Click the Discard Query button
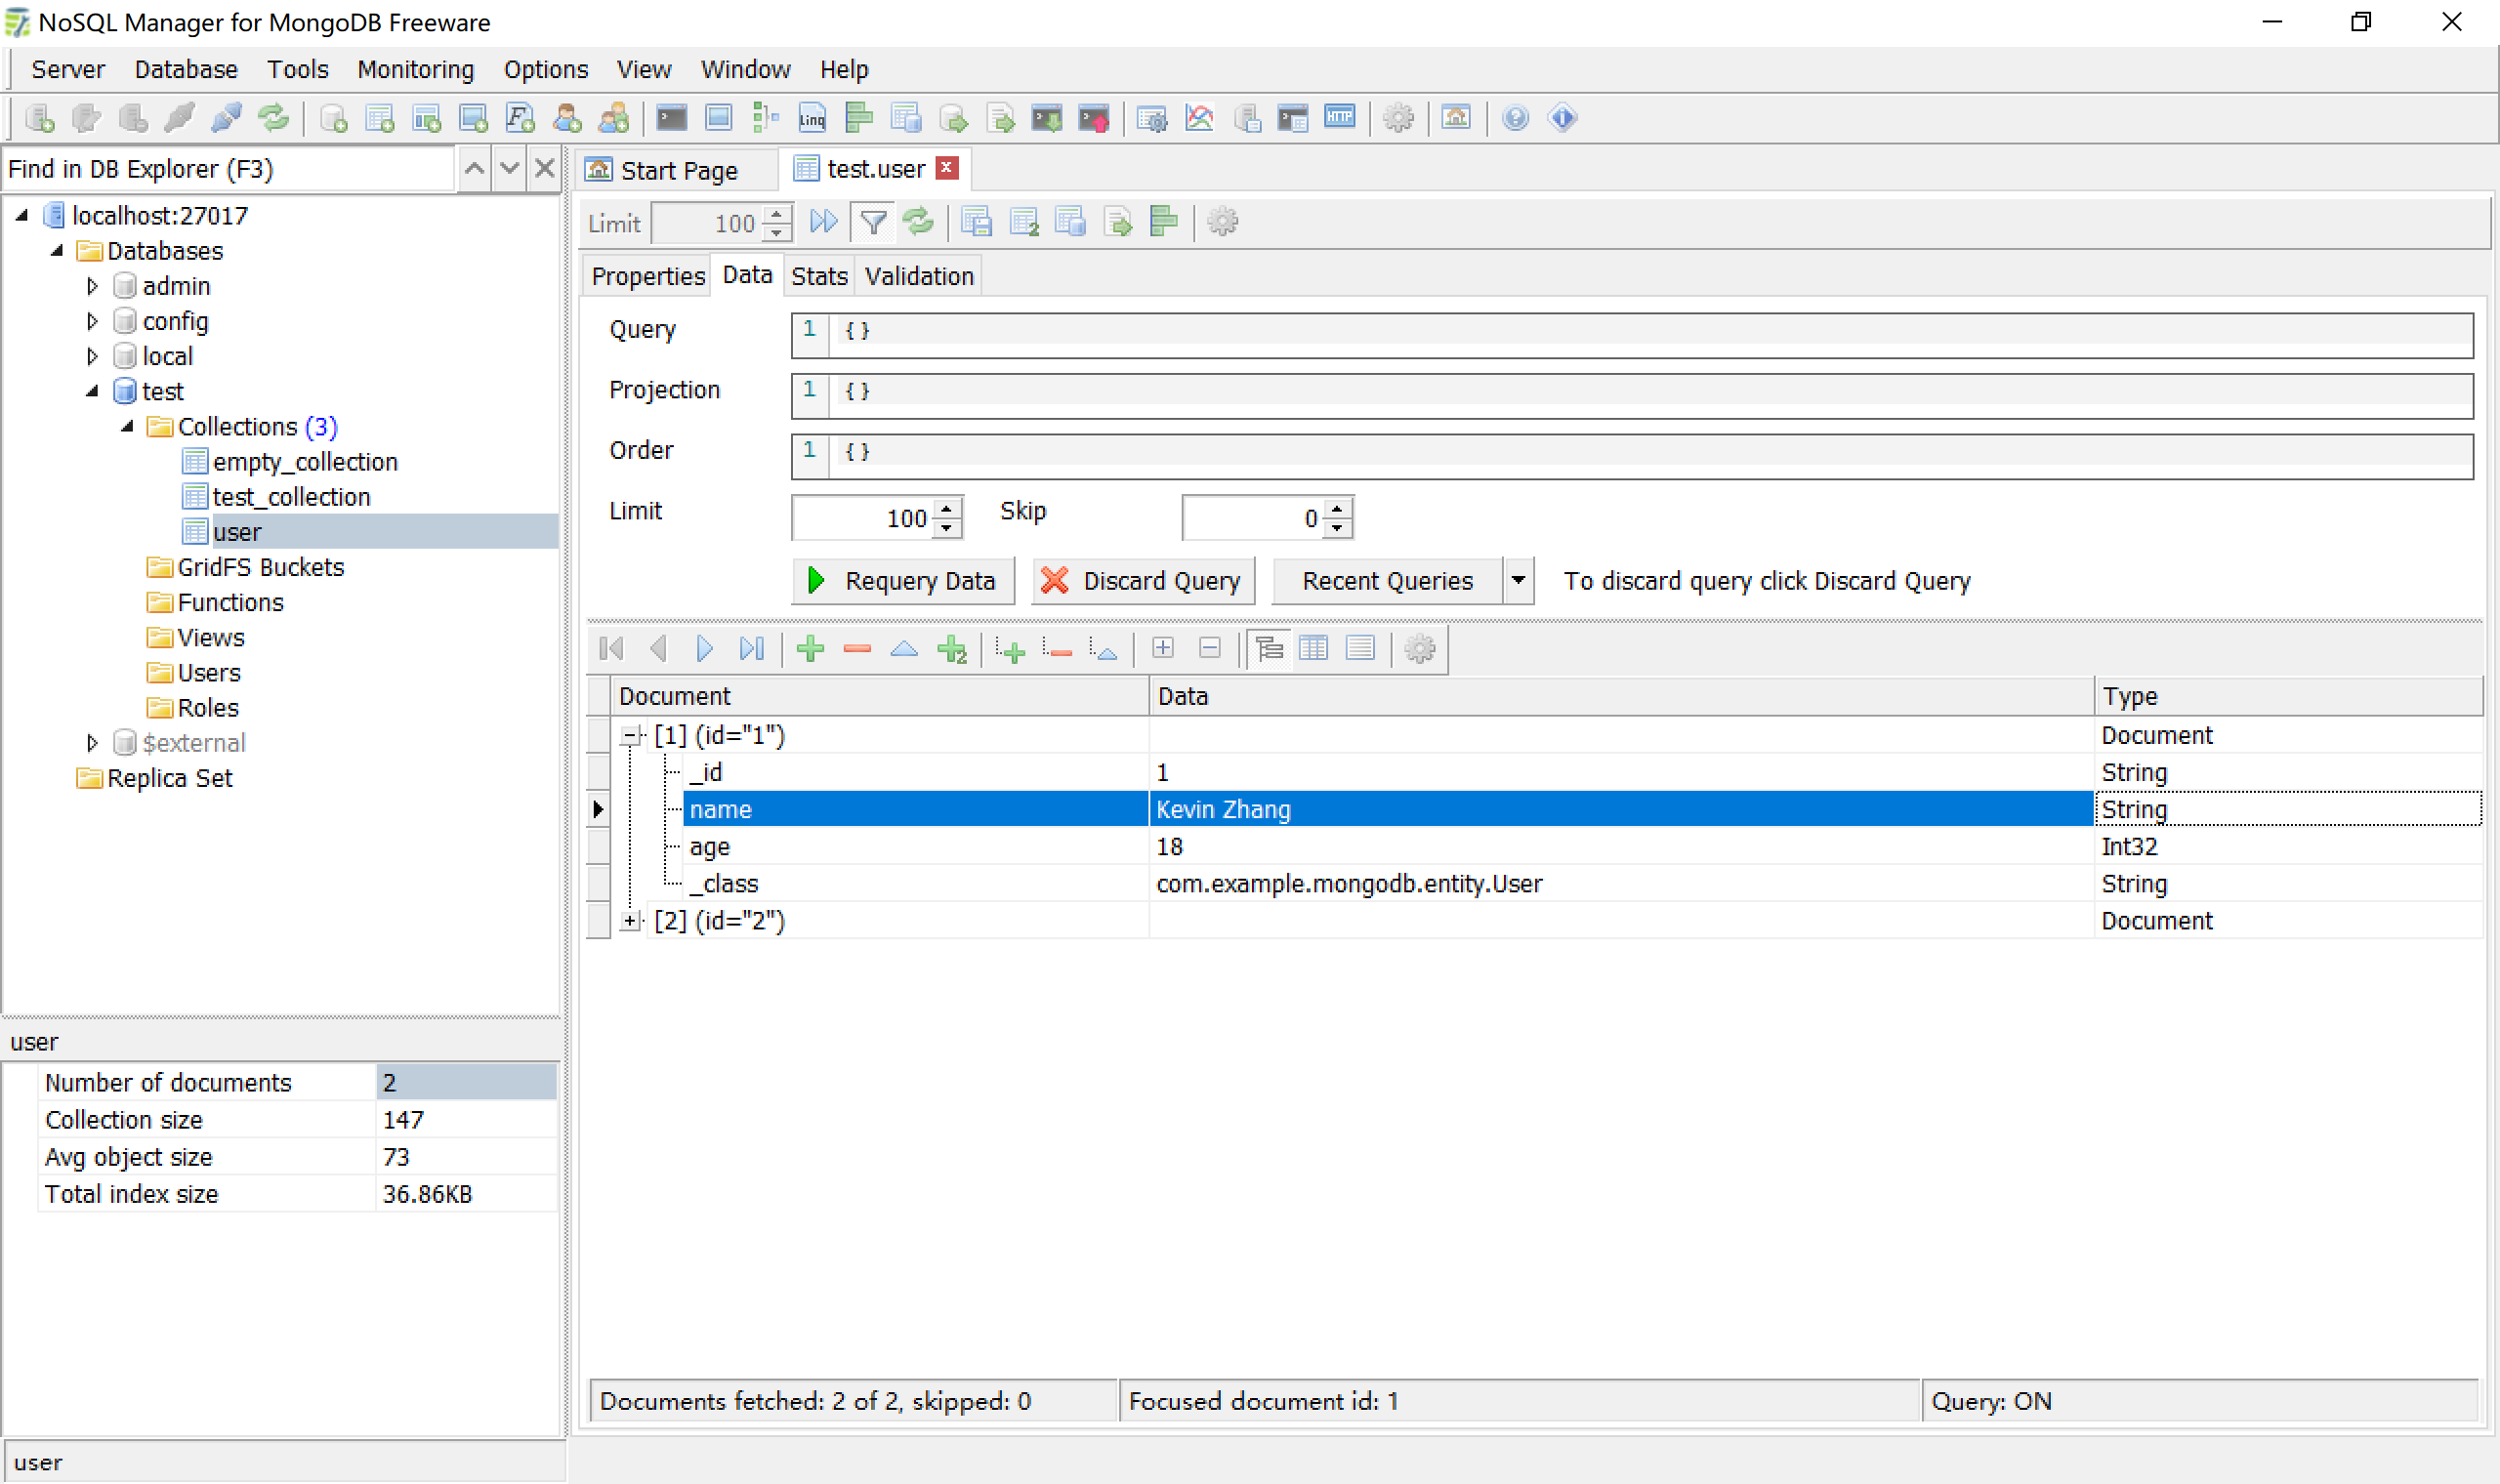 pos(1142,581)
